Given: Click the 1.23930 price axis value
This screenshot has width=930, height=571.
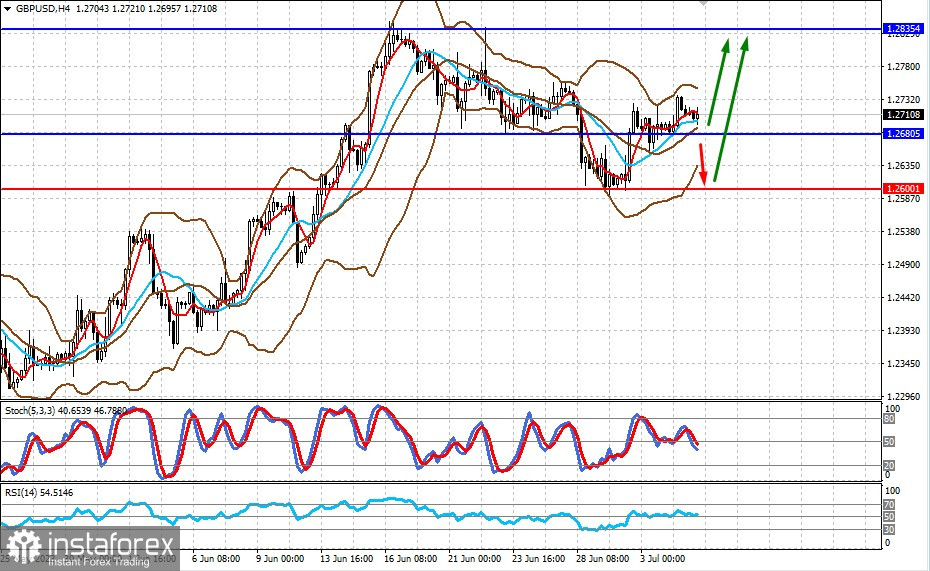Looking at the screenshot, I should [x=903, y=330].
